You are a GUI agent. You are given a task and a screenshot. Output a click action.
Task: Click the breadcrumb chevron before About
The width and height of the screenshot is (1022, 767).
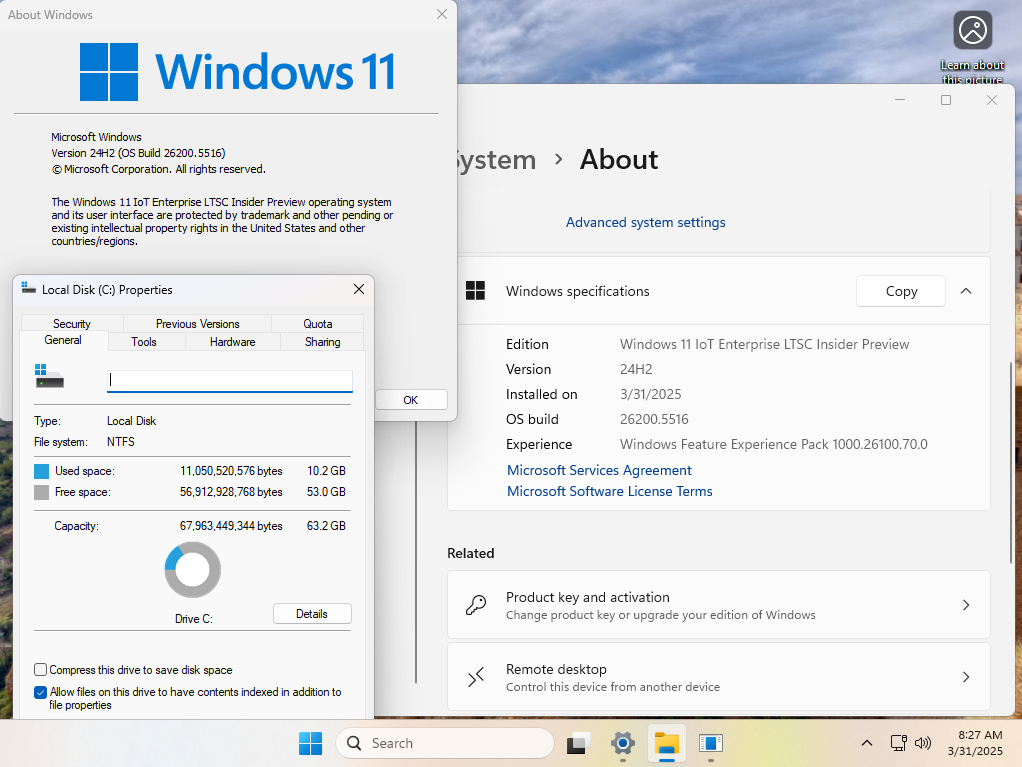[x=559, y=159]
